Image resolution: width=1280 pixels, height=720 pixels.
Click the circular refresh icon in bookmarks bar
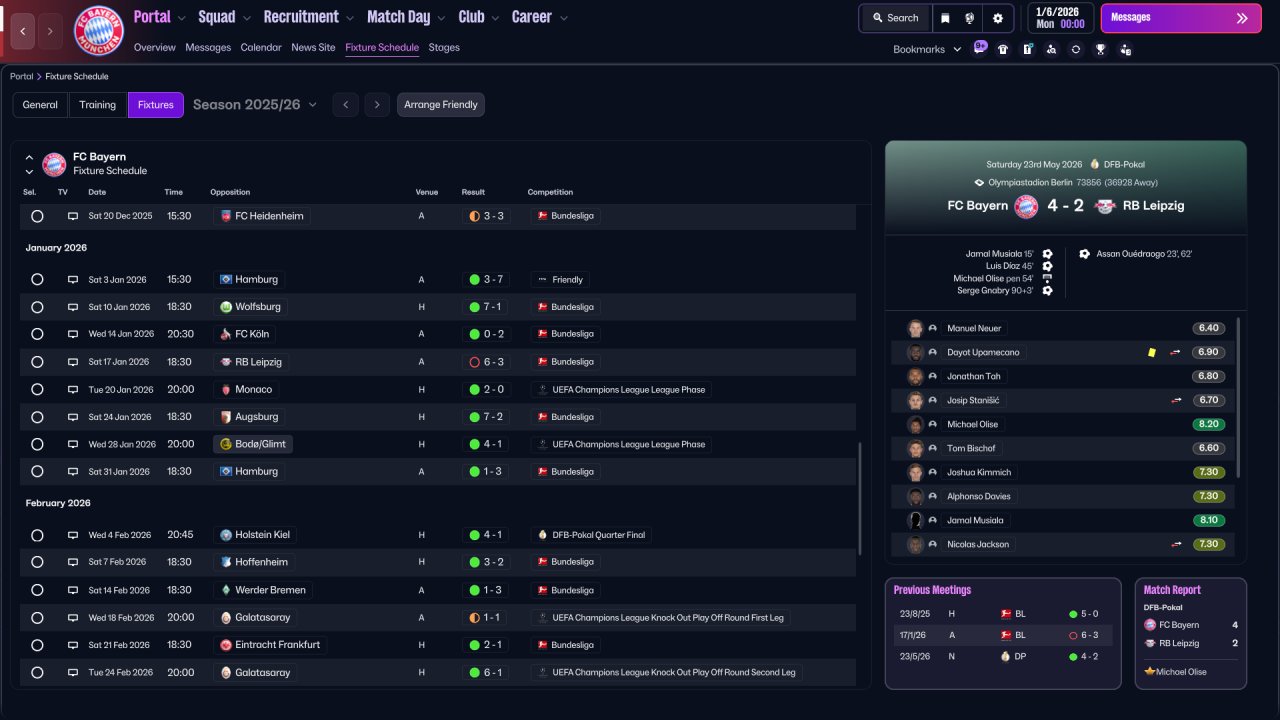click(1075, 49)
